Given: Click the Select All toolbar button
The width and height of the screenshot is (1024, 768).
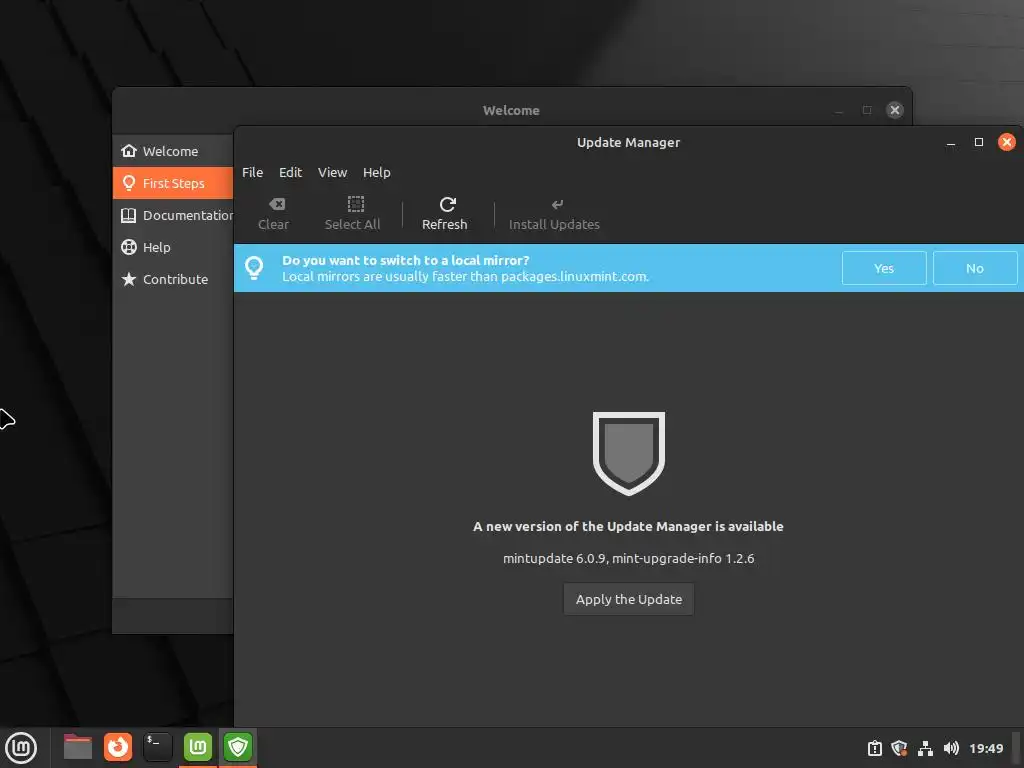Looking at the screenshot, I should tap(353, 214).
